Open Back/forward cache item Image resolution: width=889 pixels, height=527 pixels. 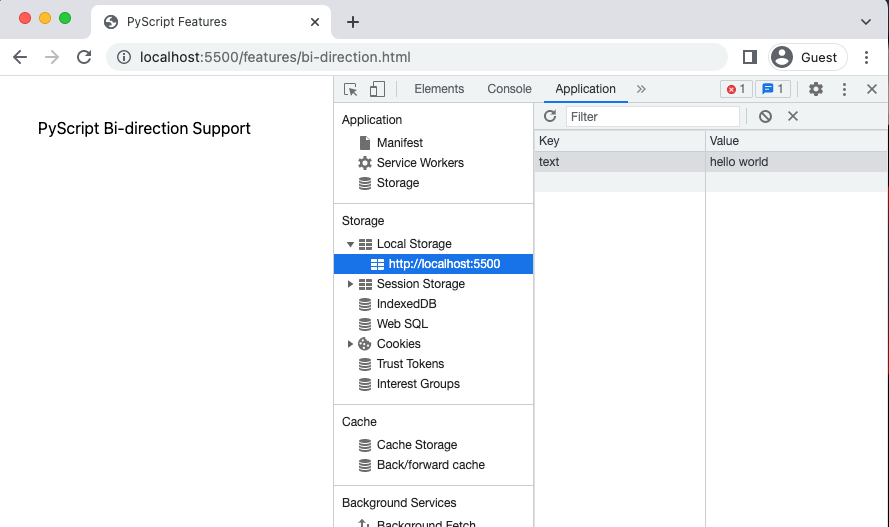(430, 465)
